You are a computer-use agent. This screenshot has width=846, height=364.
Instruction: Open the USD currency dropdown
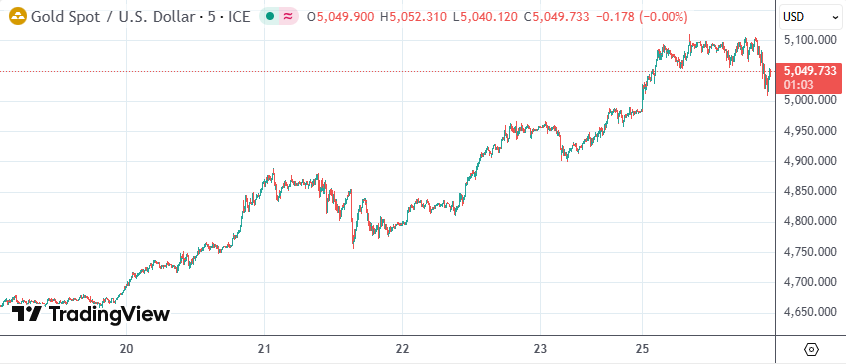(x=811, y=17)
